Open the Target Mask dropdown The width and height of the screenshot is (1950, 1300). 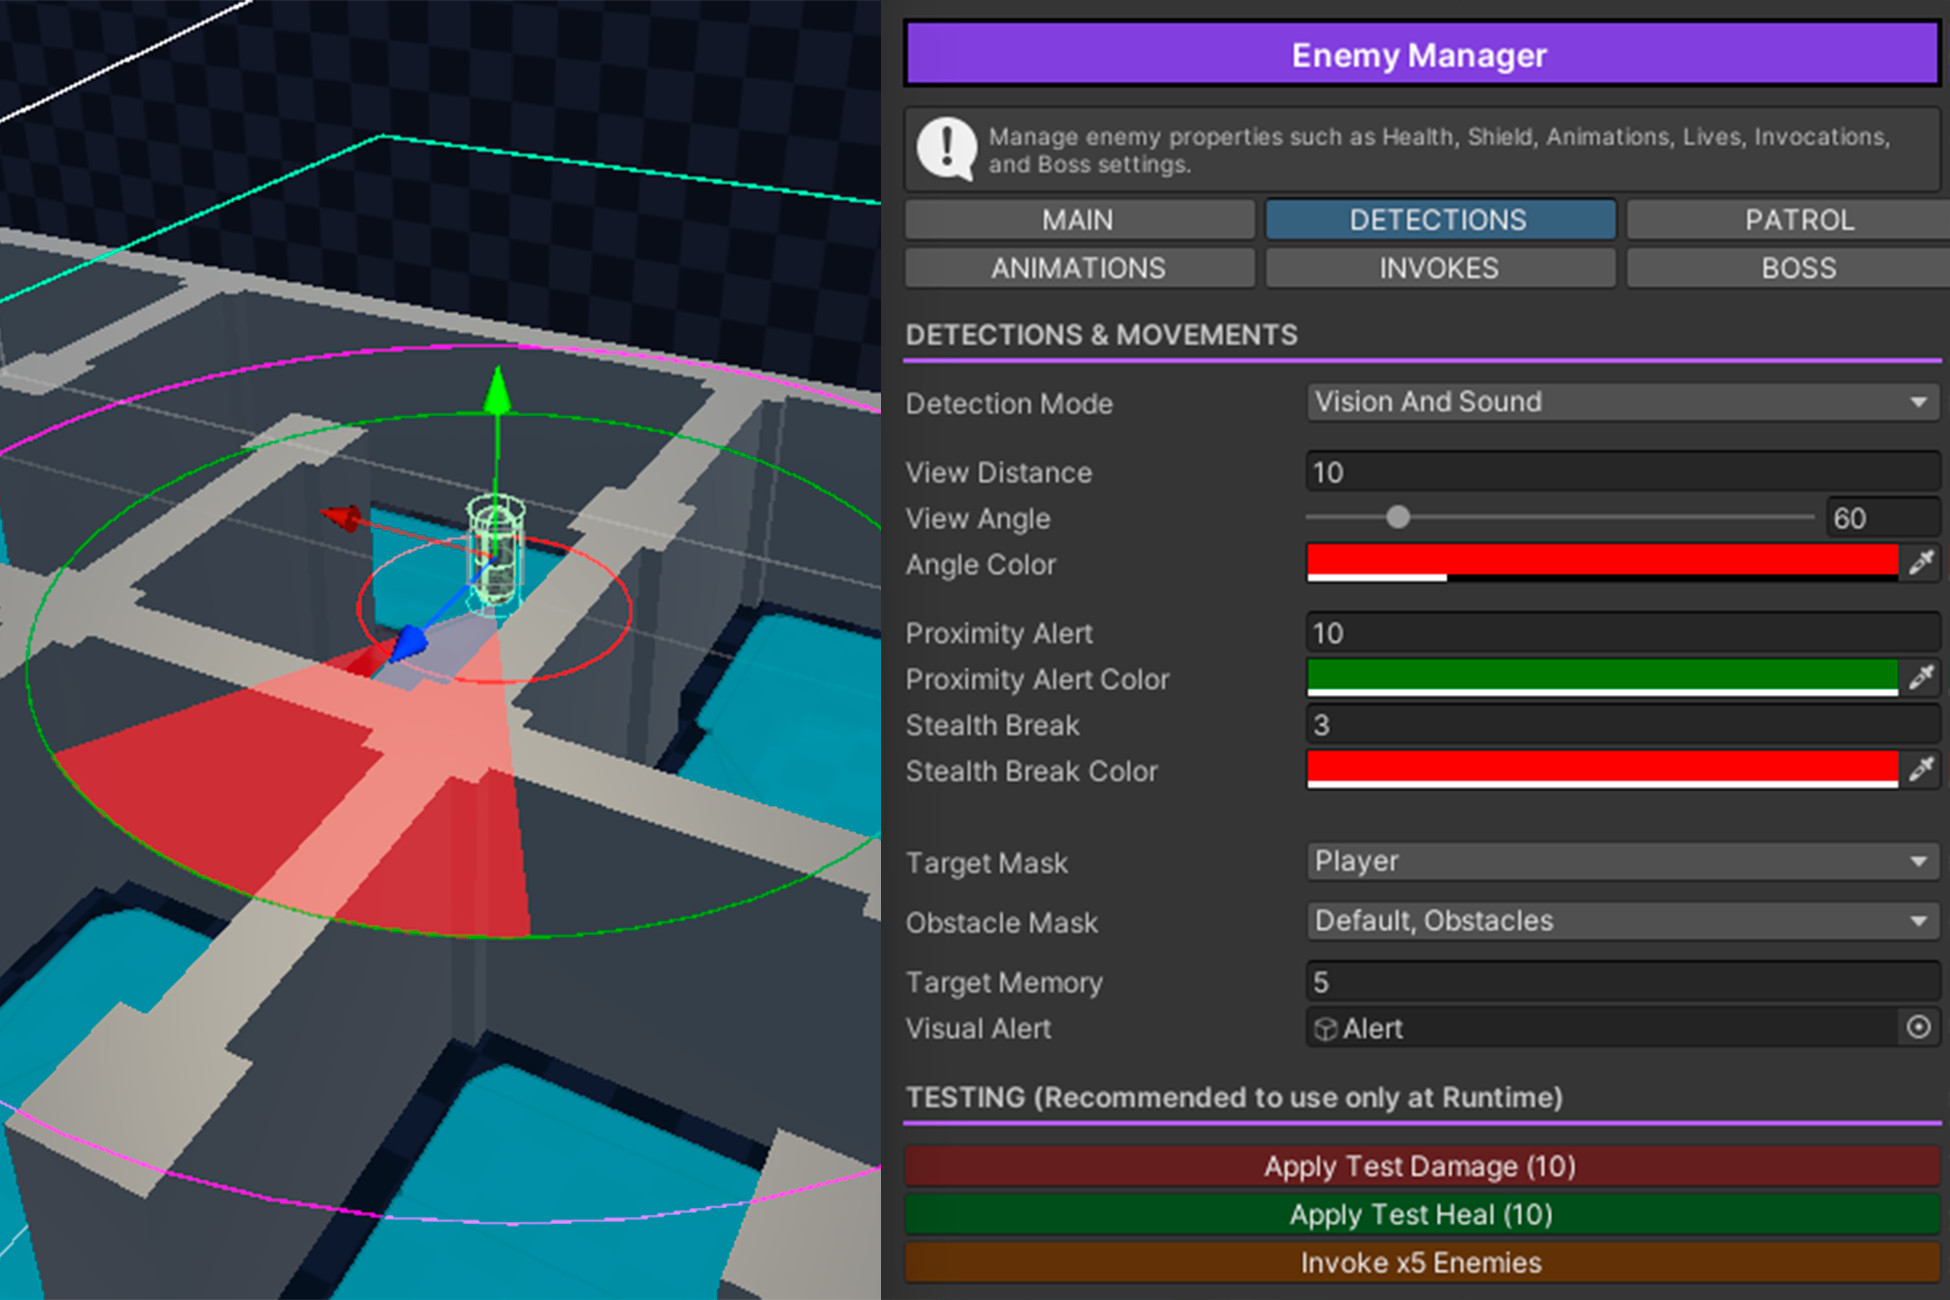pyautogui.click(x=1620, y=861)
